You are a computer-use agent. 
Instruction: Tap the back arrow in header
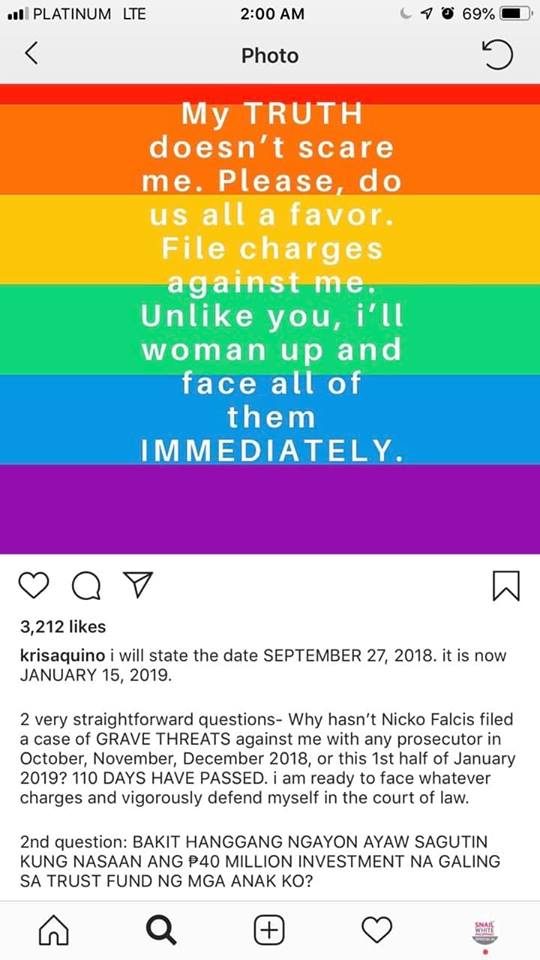[x=32, y=54]
